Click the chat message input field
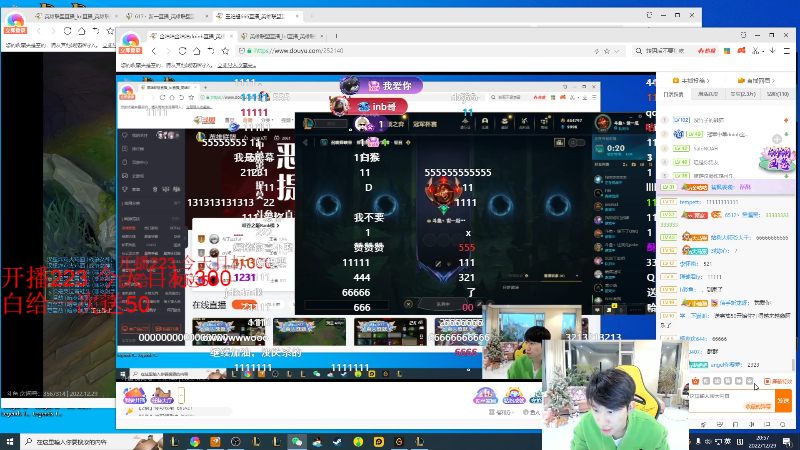Image resolution: width=800 pixels, height=450 pixels. pos(731,400)
